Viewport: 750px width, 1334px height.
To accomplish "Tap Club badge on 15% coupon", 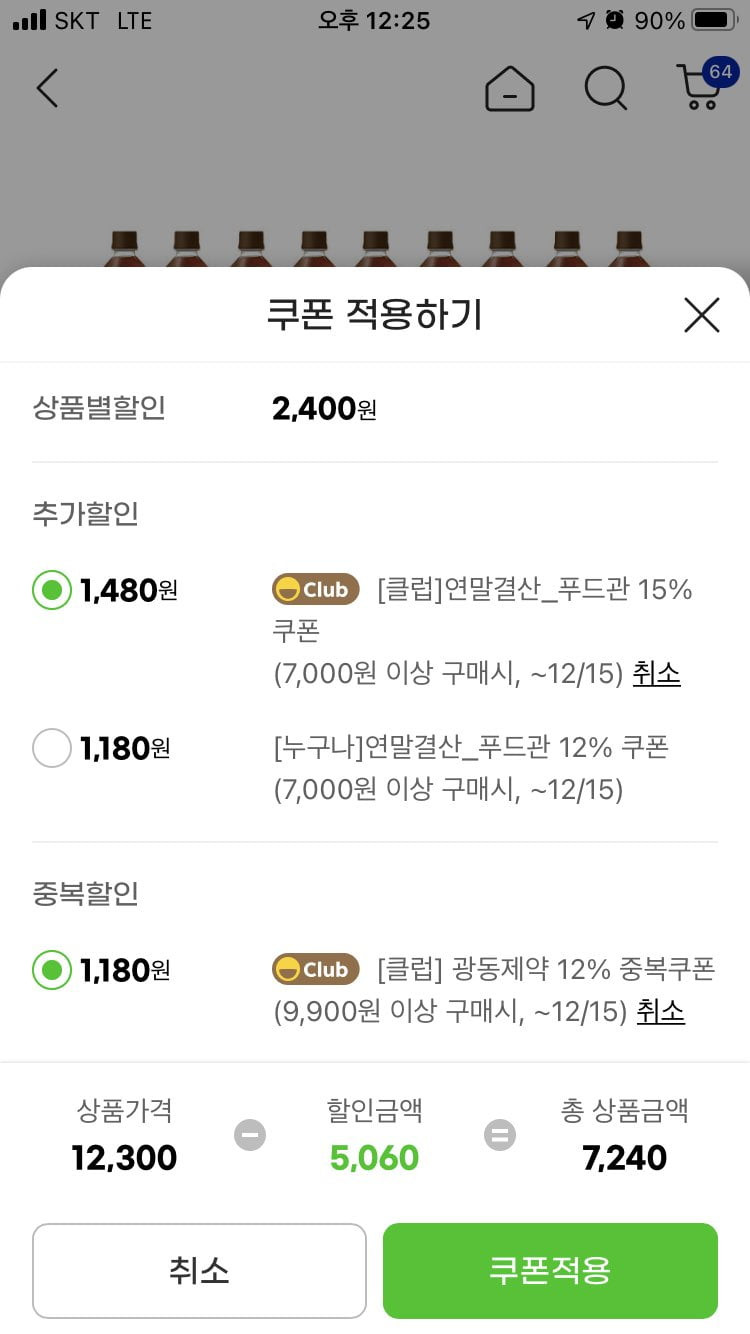I will click(x=316, y=590).
